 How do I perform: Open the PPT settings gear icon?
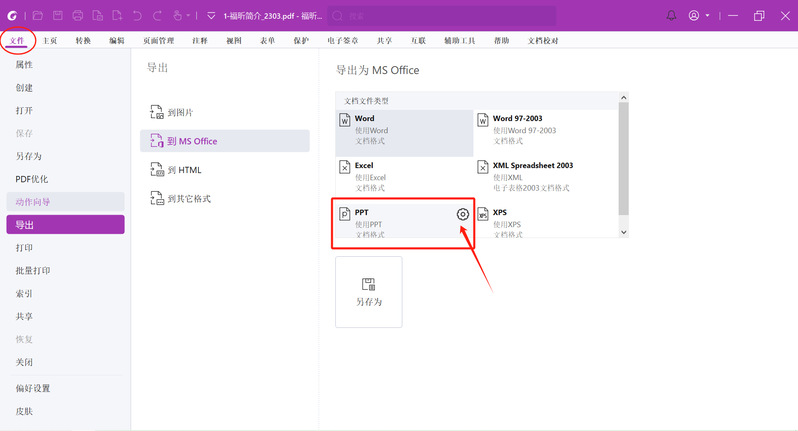coord(463,214)
